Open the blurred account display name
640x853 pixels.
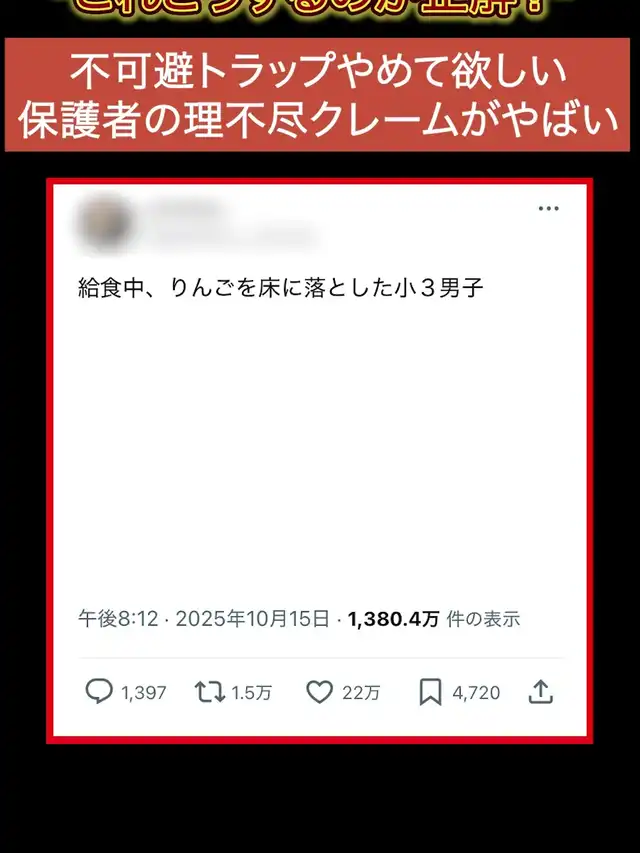188,209
